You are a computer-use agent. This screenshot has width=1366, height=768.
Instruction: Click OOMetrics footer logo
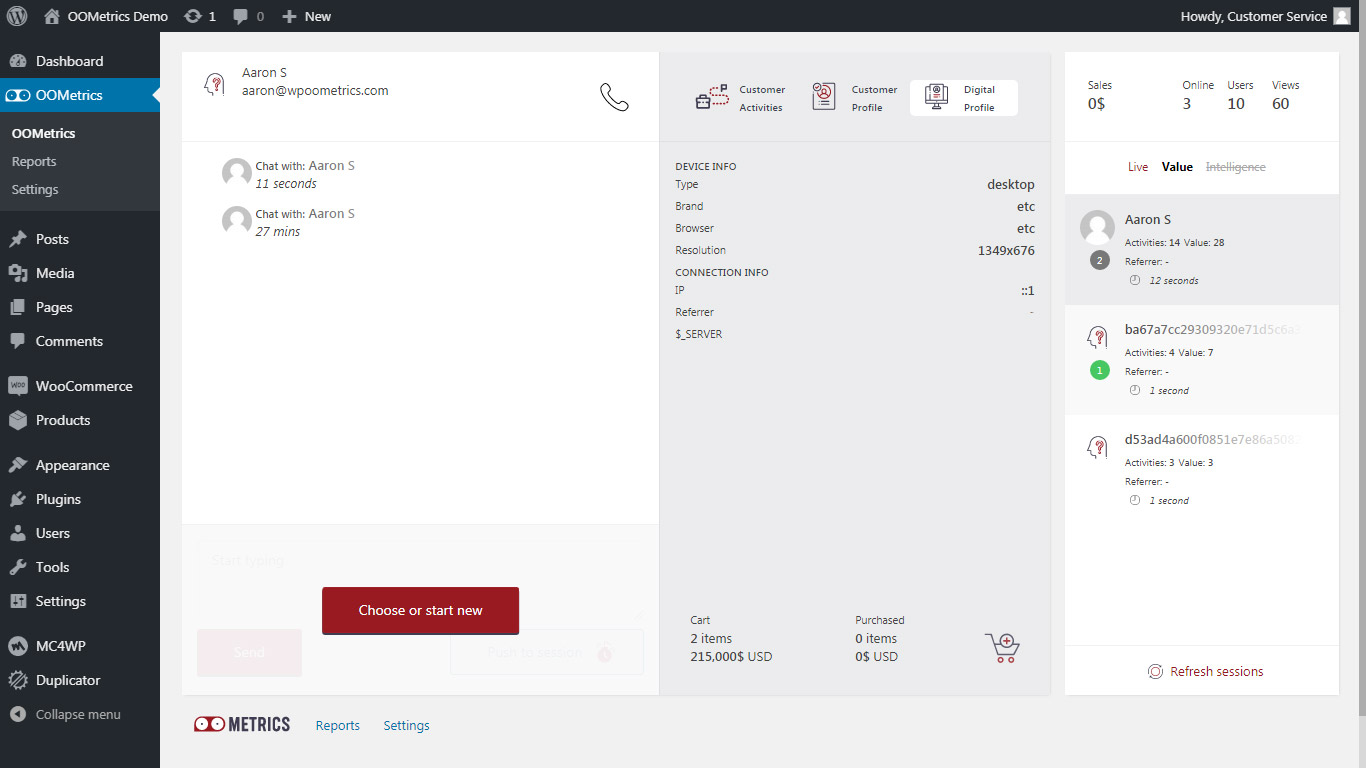pyautogui.click(x=242, y=725)
